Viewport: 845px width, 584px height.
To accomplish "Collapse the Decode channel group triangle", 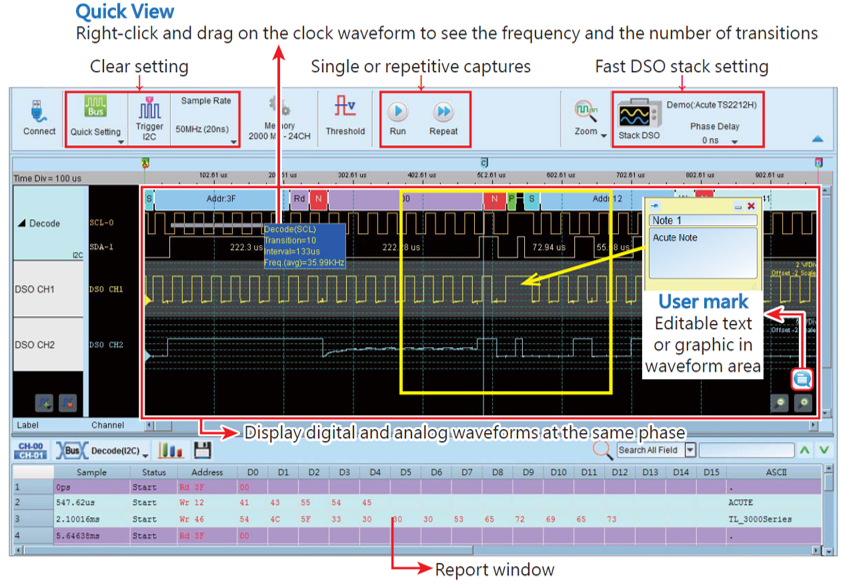I will (22, 224).
